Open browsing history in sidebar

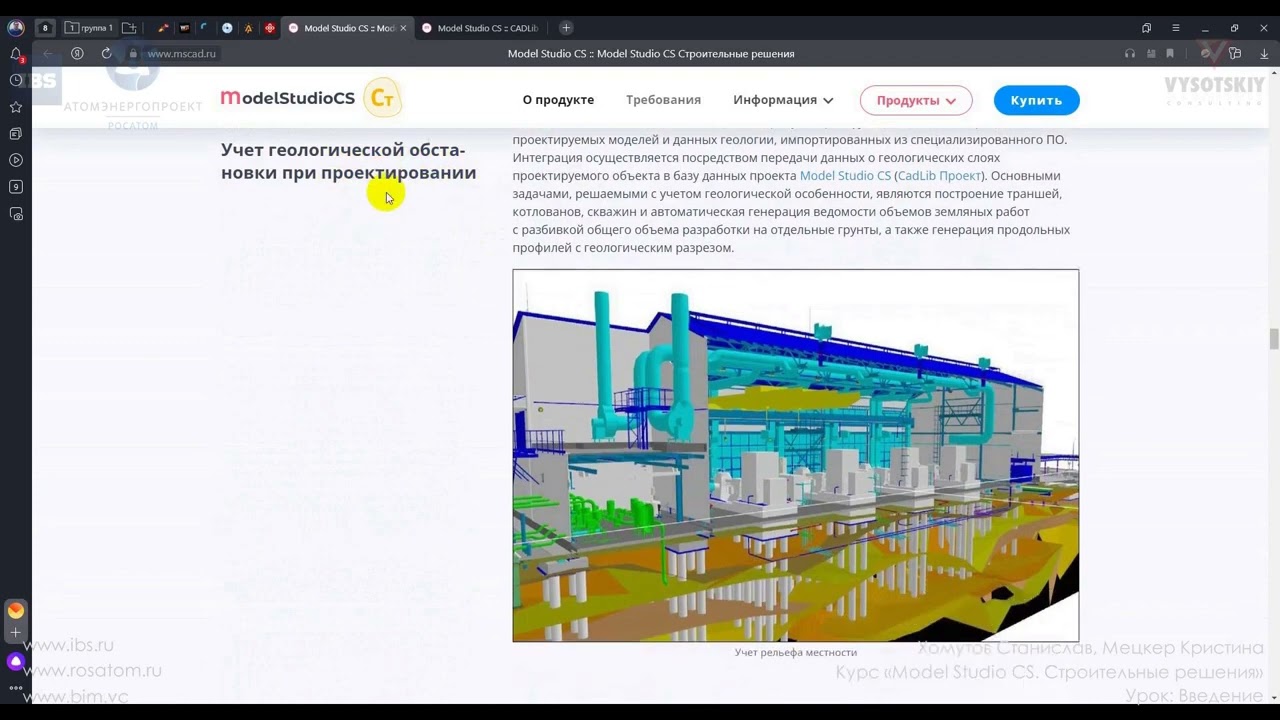16,80
